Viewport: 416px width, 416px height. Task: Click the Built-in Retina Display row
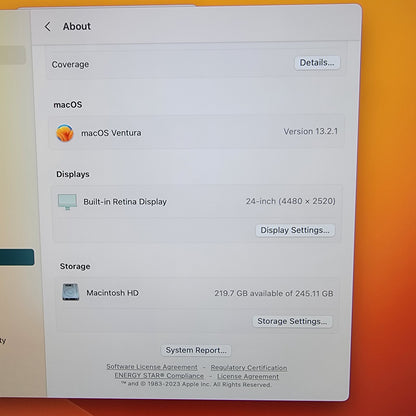point(197,202)
